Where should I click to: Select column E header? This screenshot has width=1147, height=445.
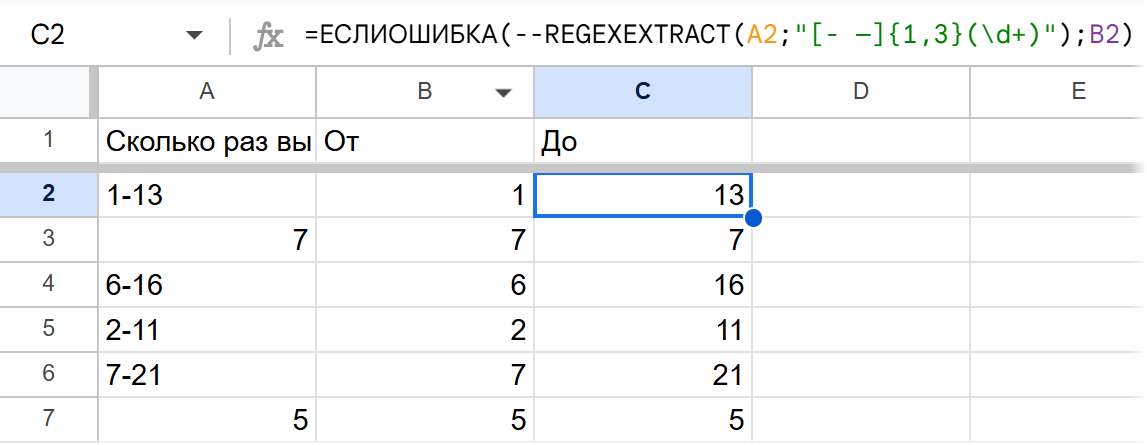tap(1078, 91)
